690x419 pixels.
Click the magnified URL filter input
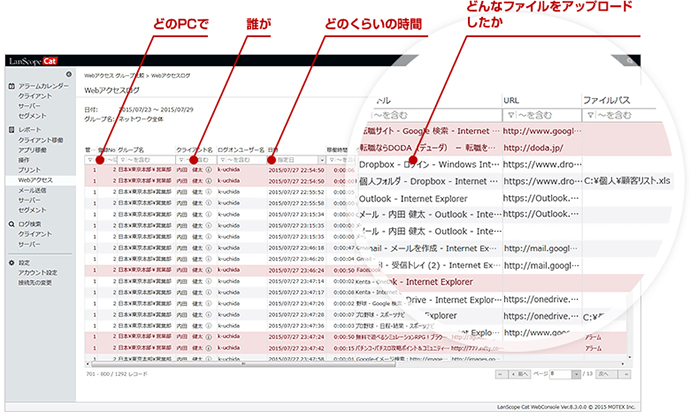[x=542, y=115]
